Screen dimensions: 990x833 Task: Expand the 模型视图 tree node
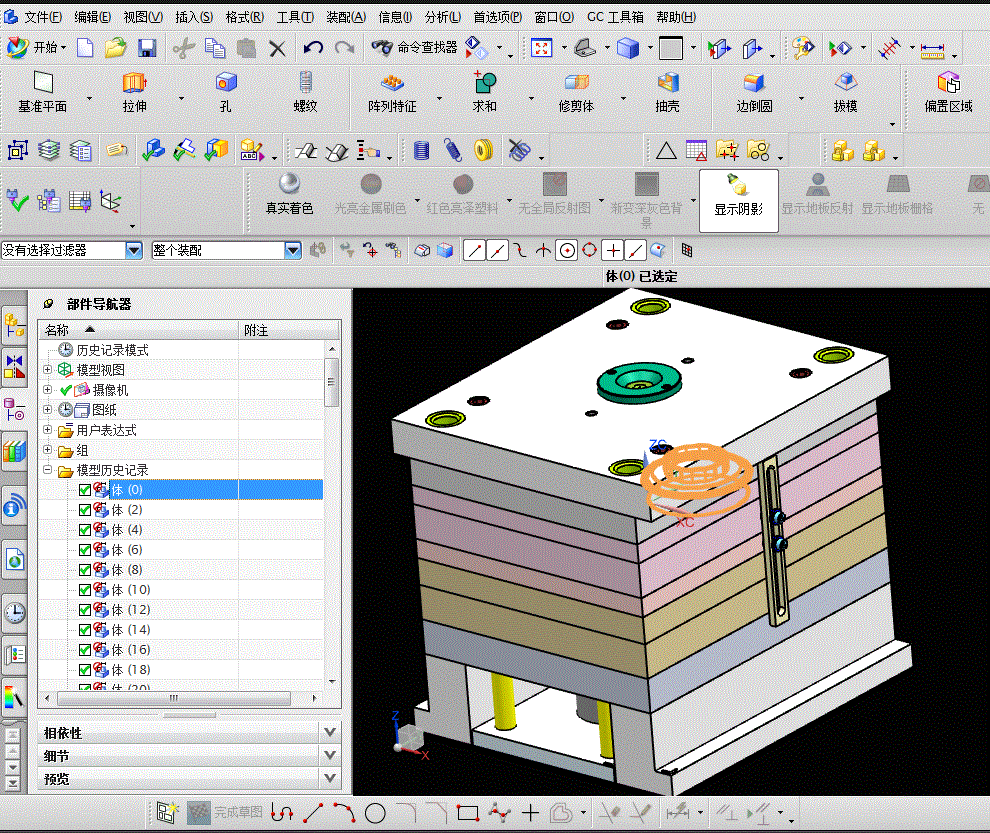(x=47, y=370)
